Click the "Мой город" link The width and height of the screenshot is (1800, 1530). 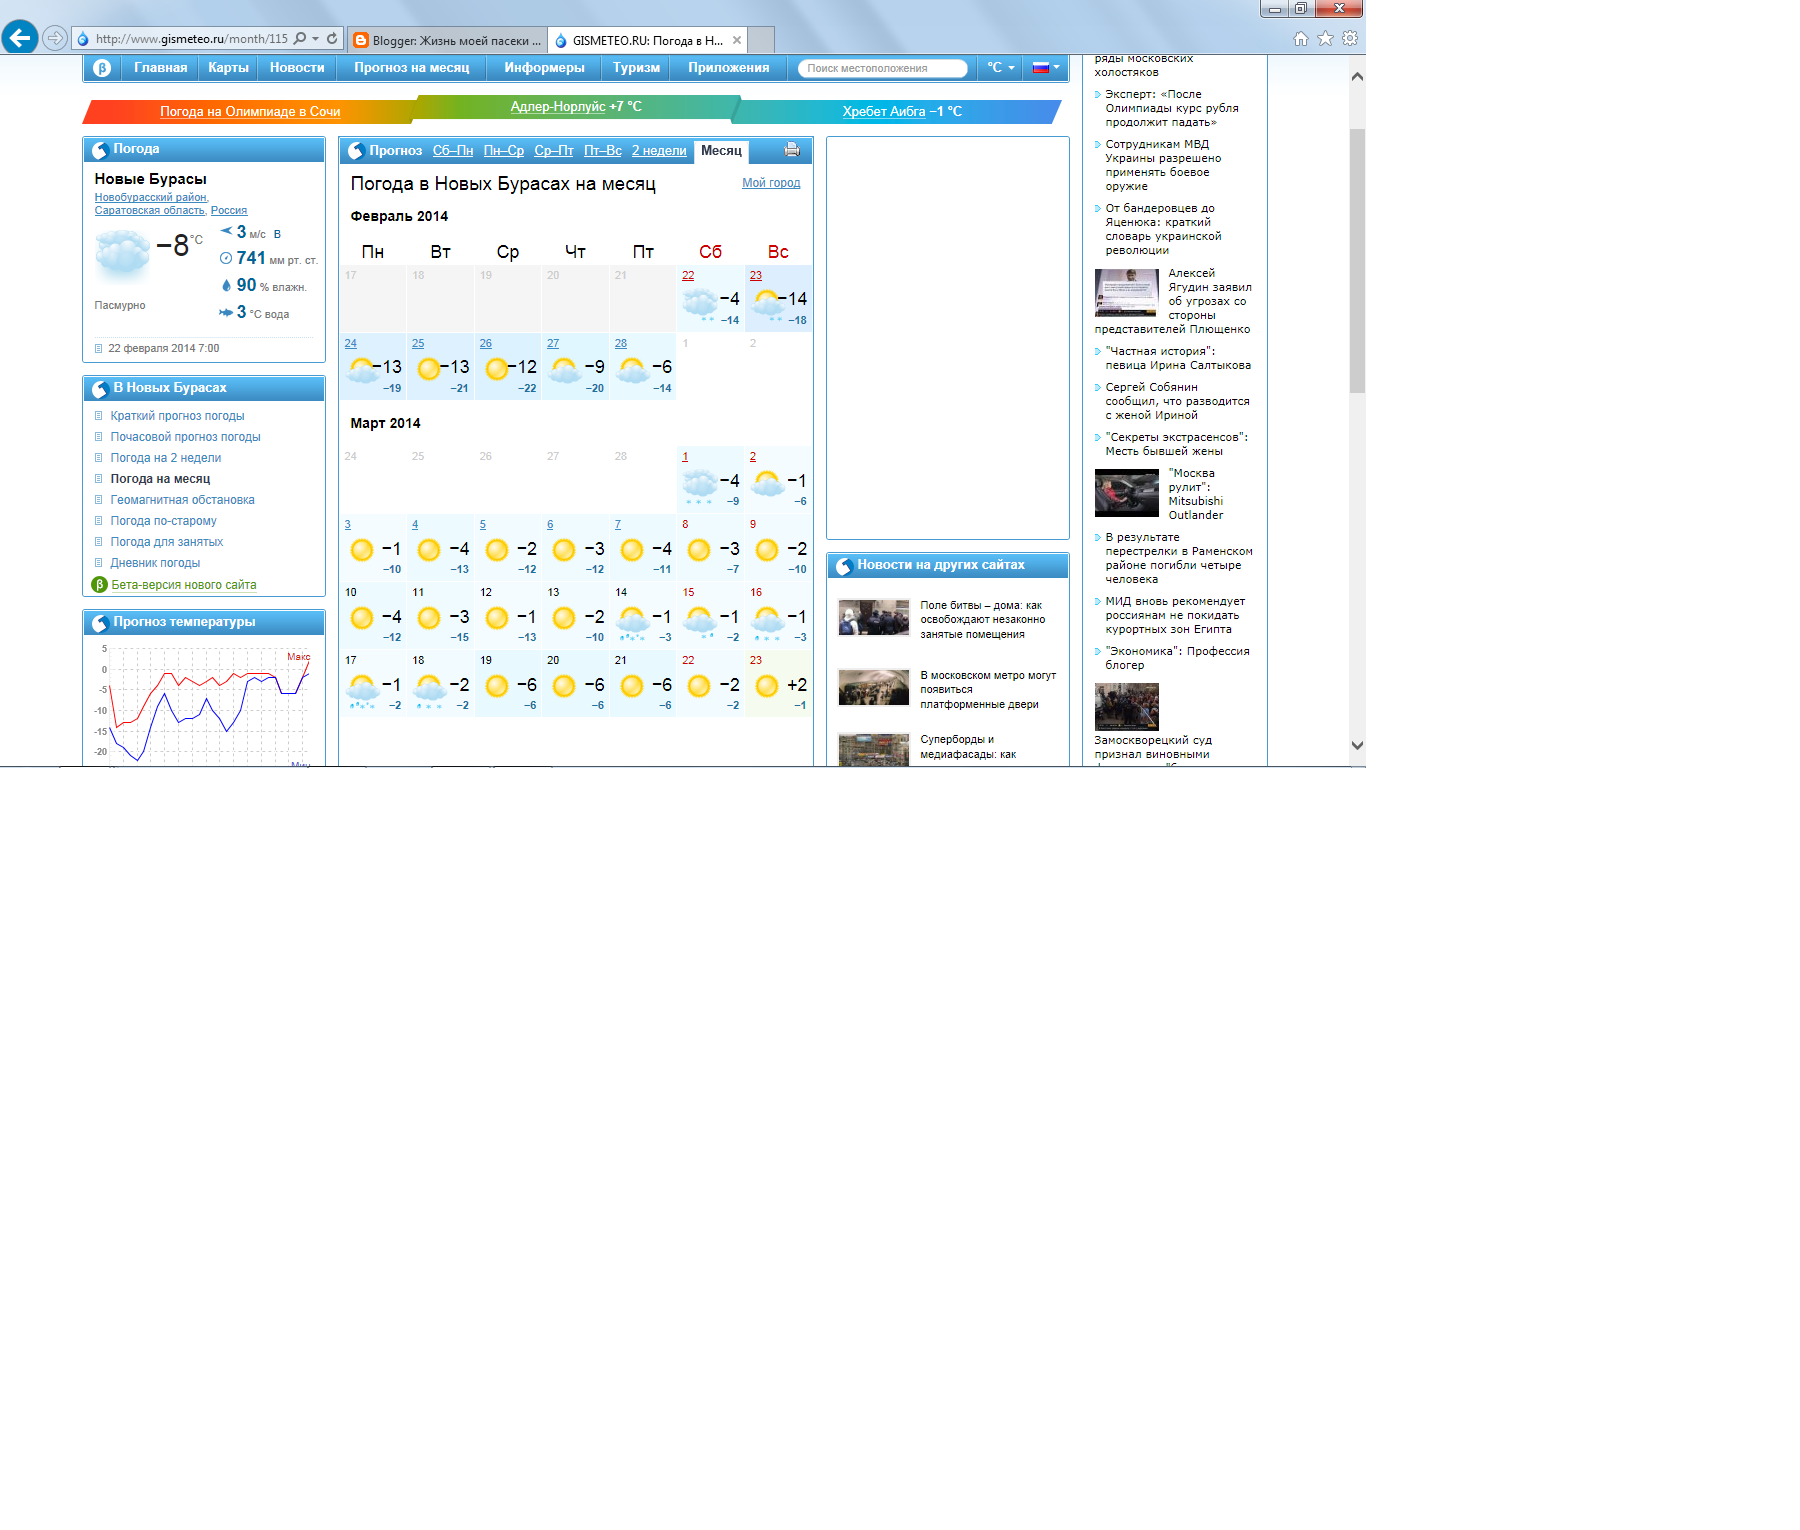point(770,183)
